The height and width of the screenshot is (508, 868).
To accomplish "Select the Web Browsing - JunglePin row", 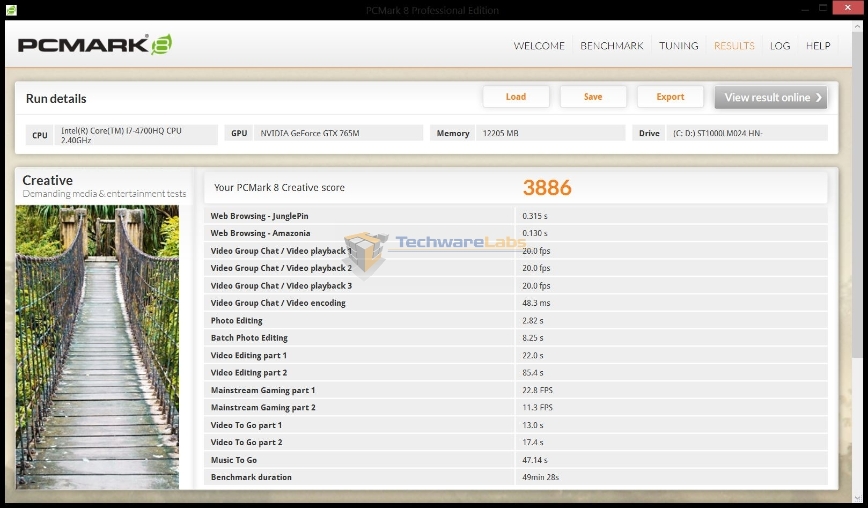I will click(516, 216).
